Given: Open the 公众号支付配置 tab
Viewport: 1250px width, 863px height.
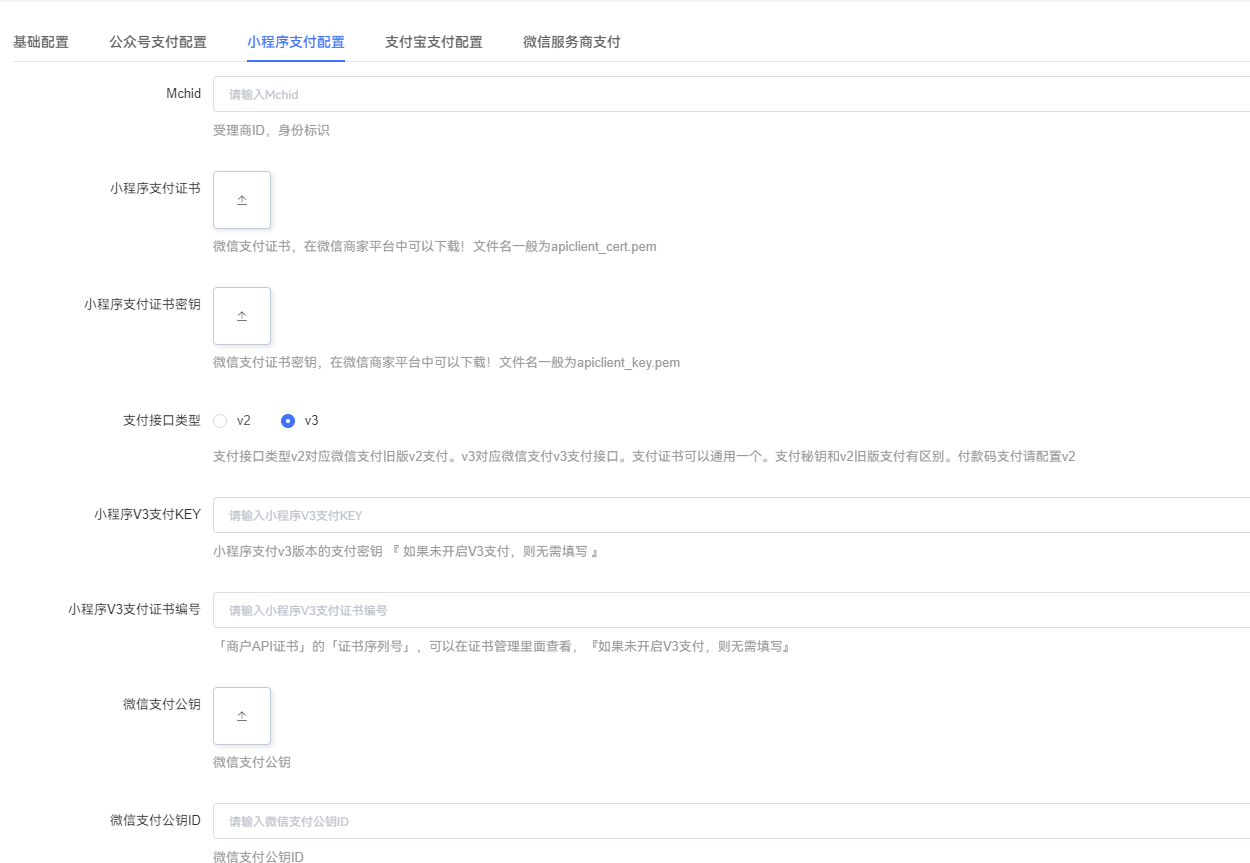Looking at the screenshot, I should (x=158, y=42).
